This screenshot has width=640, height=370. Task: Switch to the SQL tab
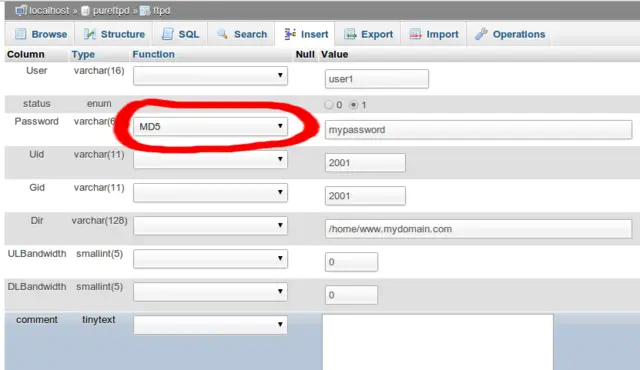[x=180, y=34]
